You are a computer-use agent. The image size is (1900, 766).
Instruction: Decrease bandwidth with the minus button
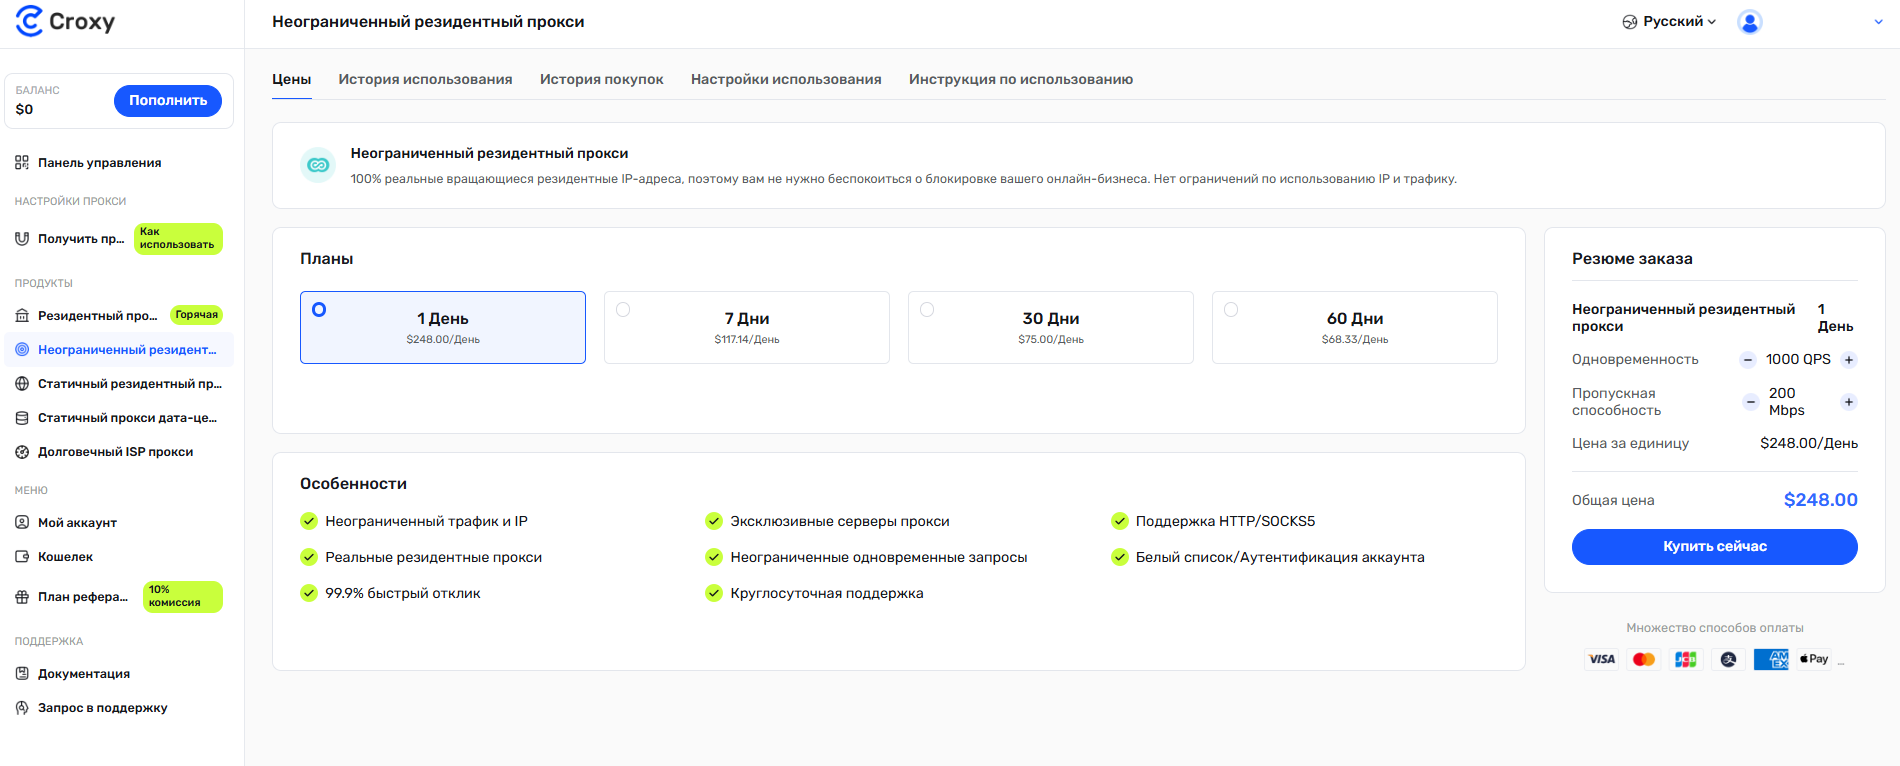point(1750,402)
